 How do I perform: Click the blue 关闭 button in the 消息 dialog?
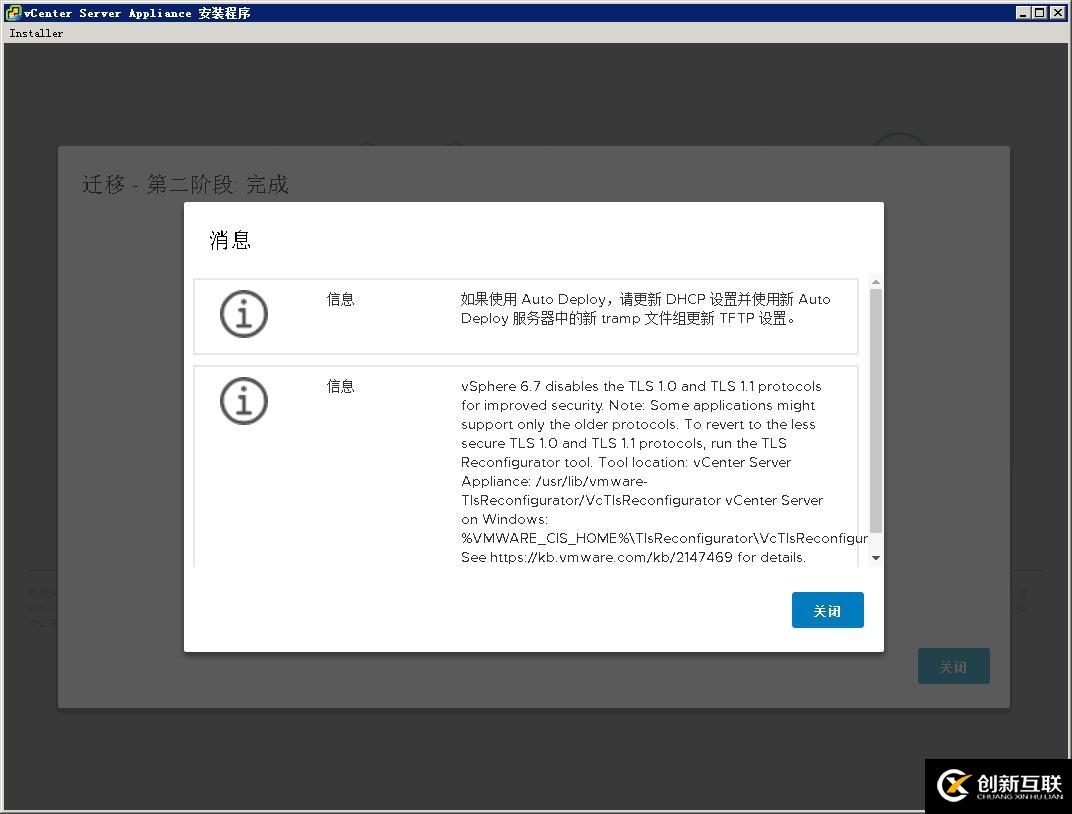tap(827, 610)
